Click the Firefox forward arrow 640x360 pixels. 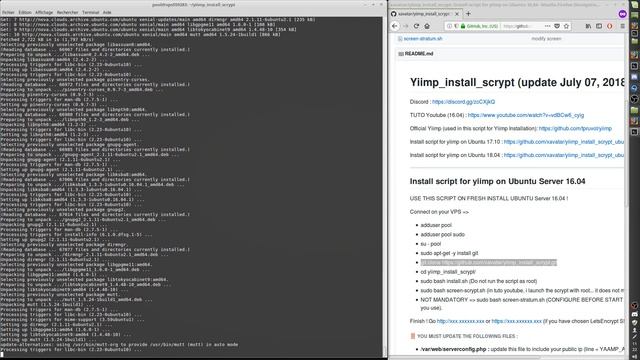tap(406, 26)
